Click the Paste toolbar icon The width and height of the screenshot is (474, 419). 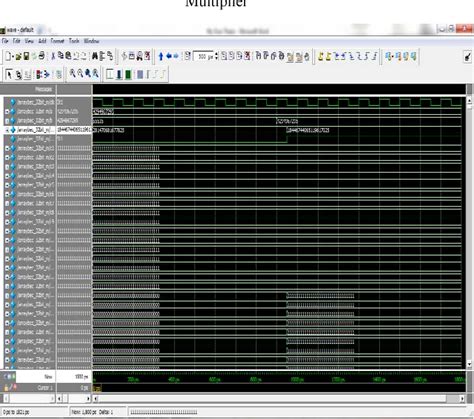point(68,56)
